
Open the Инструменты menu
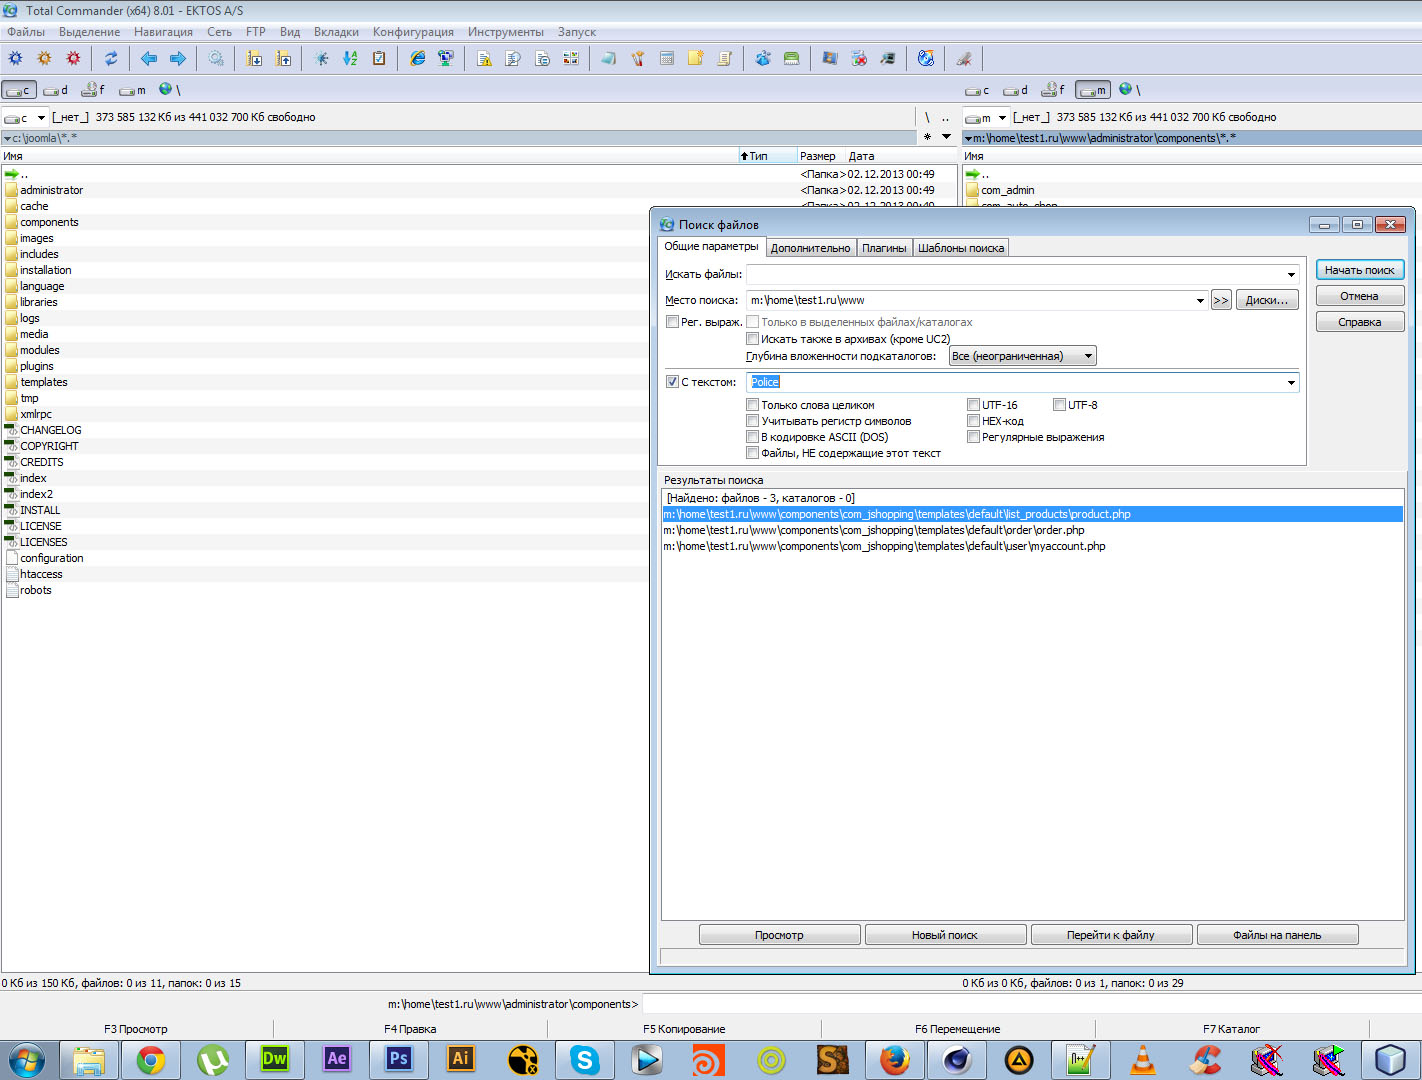pos(506,32)
